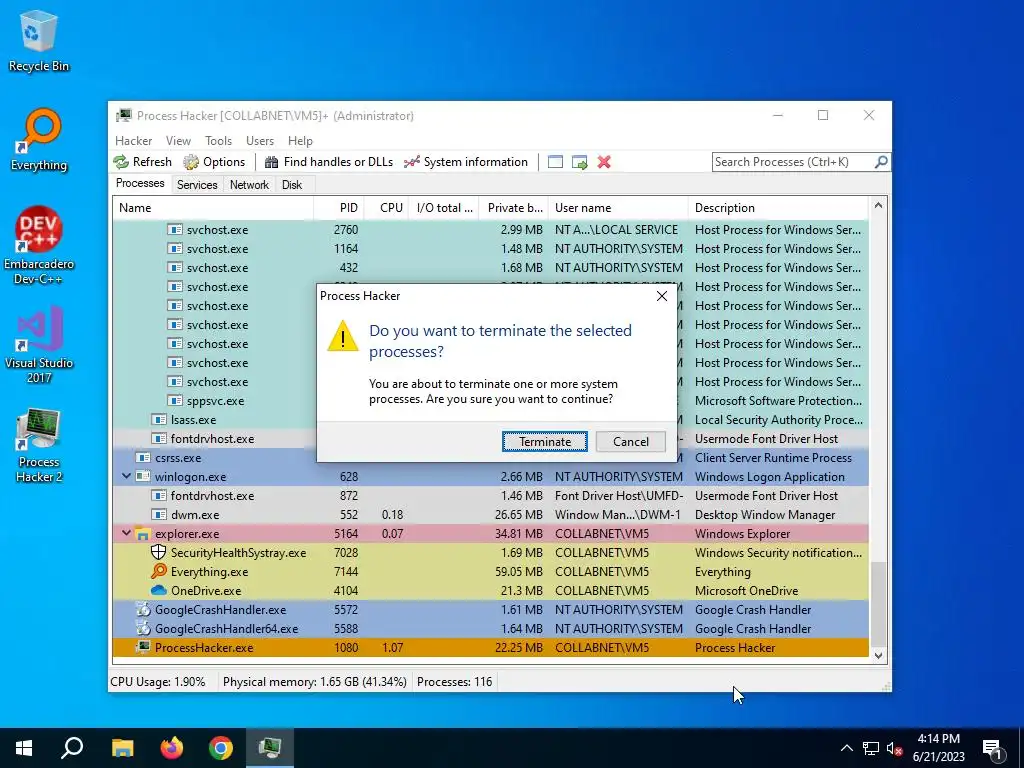Collapse the explorer.exe tree node
Viewport: 1024px width, 768px height.
tap(126, 533)
